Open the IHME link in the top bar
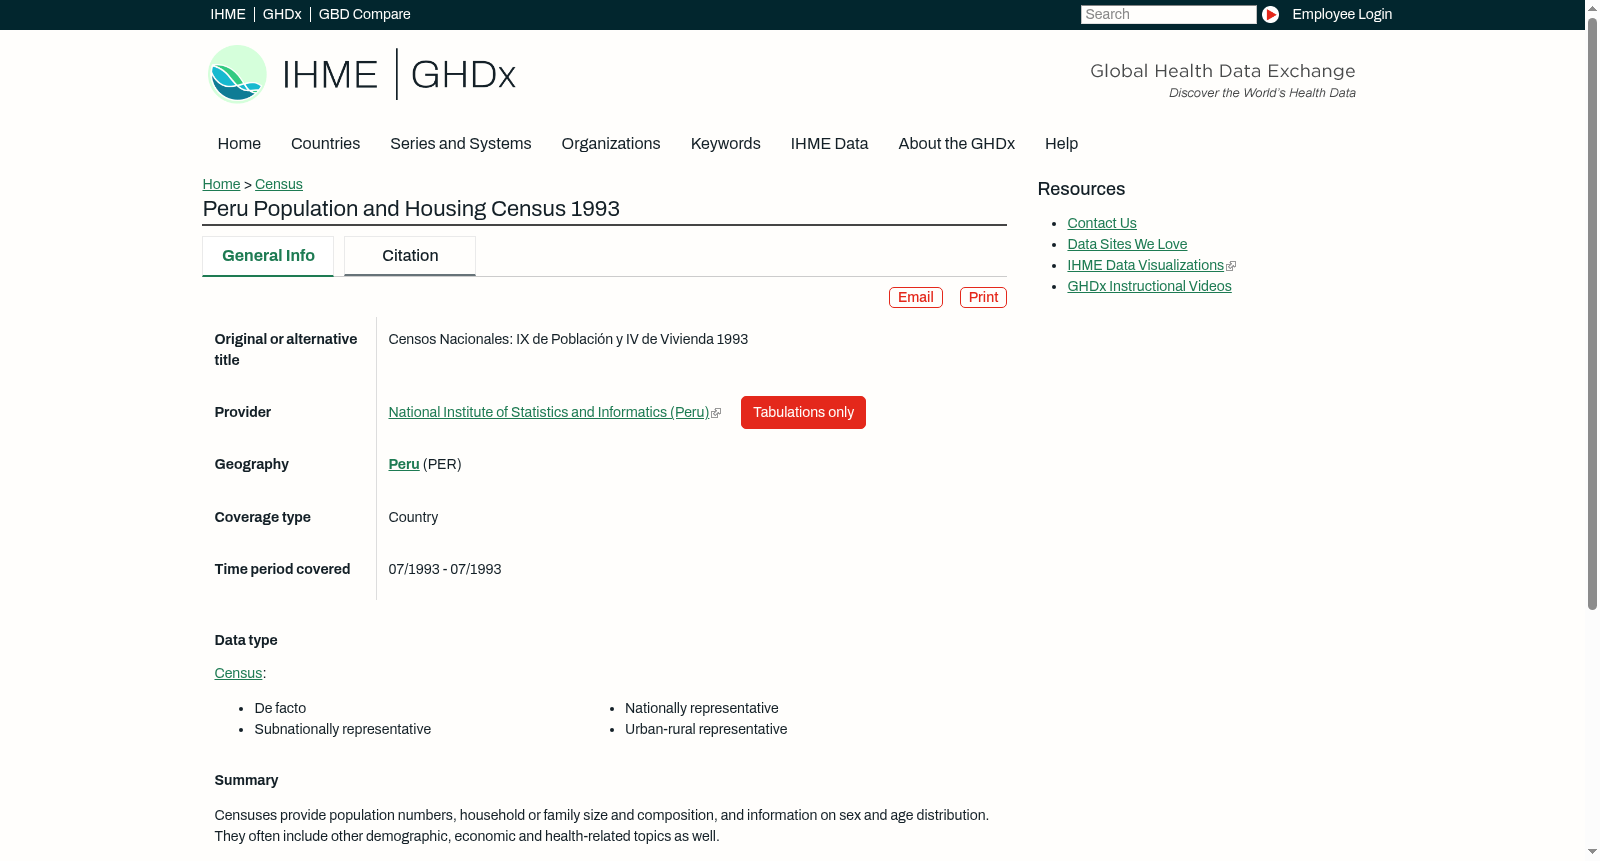 click(228, 14)
